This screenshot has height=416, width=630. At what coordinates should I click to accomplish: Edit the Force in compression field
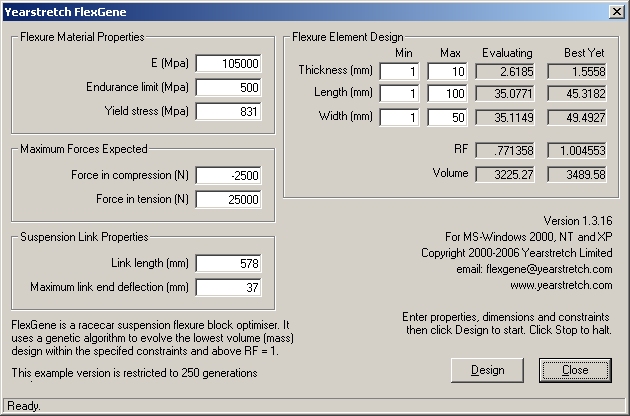click(x=228, y=176)
